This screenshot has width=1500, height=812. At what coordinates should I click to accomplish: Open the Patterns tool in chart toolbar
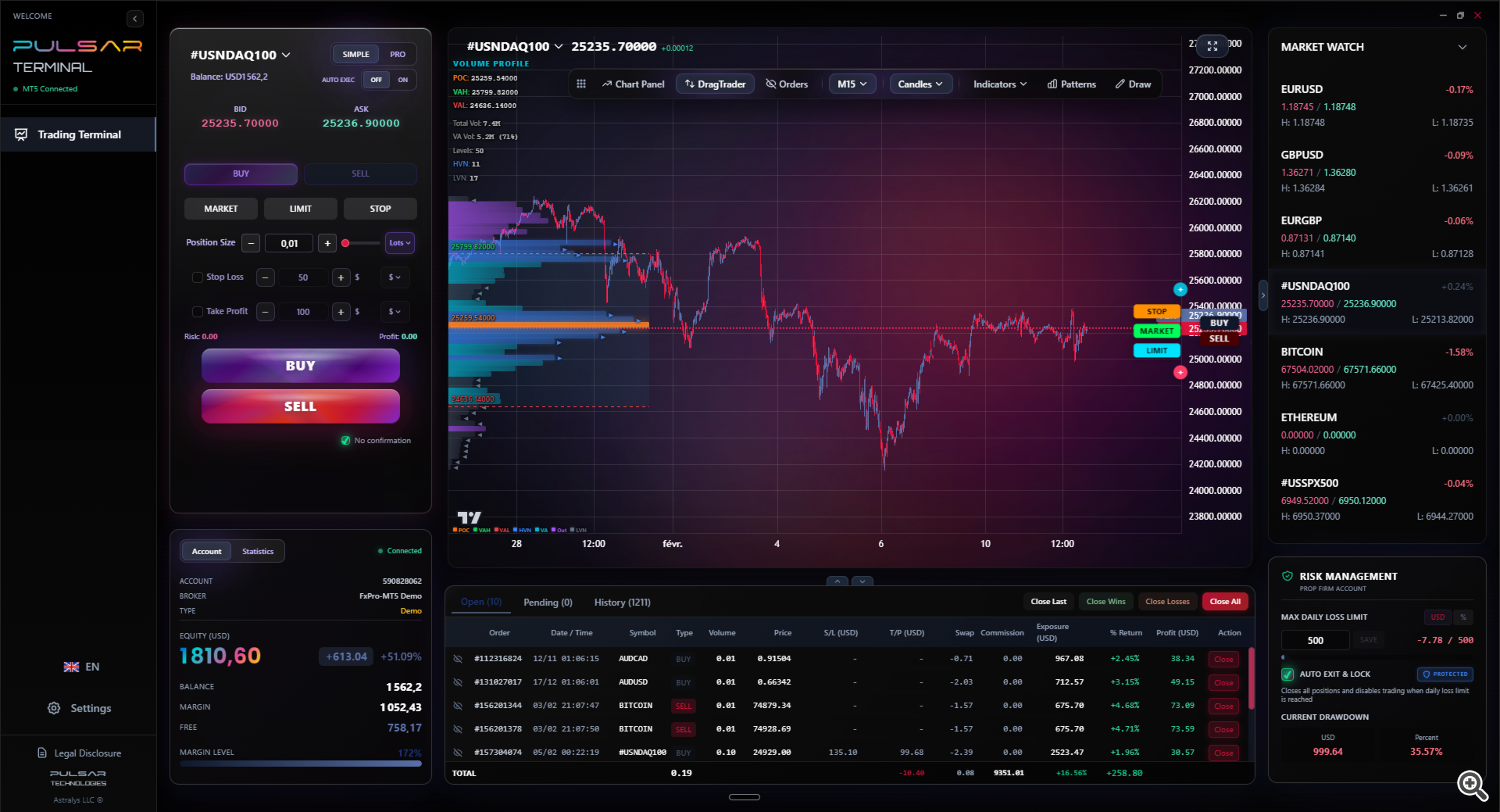[1071, 84]
